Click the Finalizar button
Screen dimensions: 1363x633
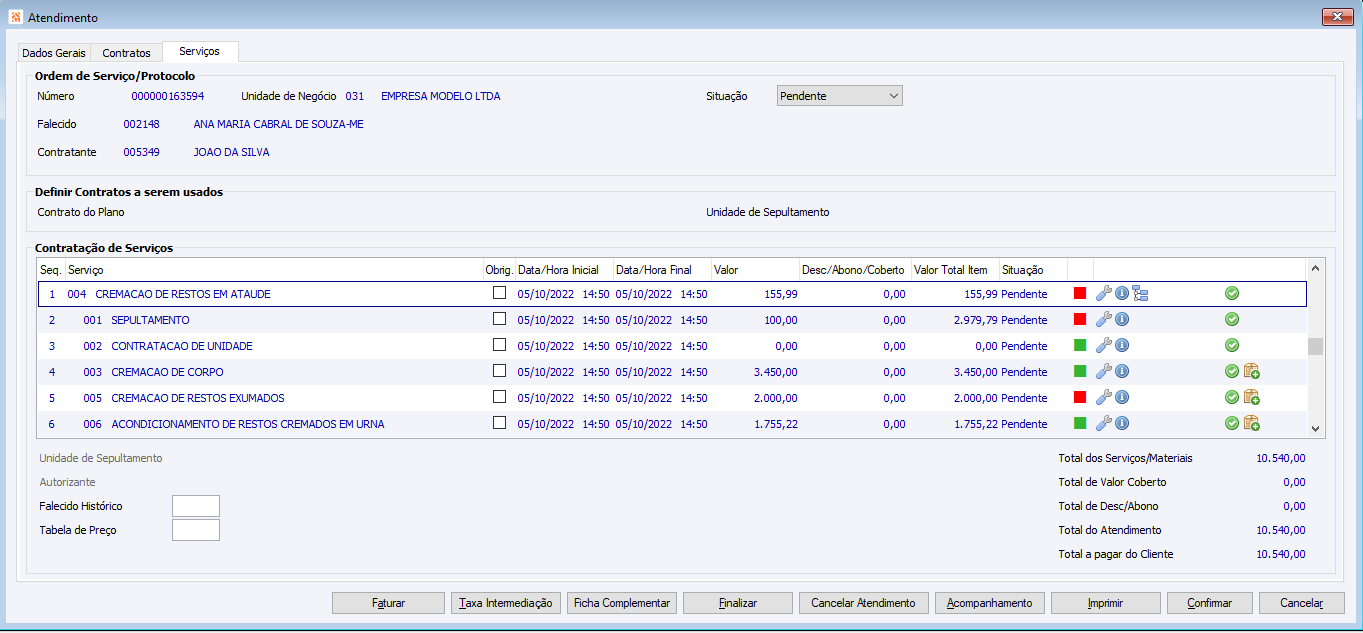(738, 603)
